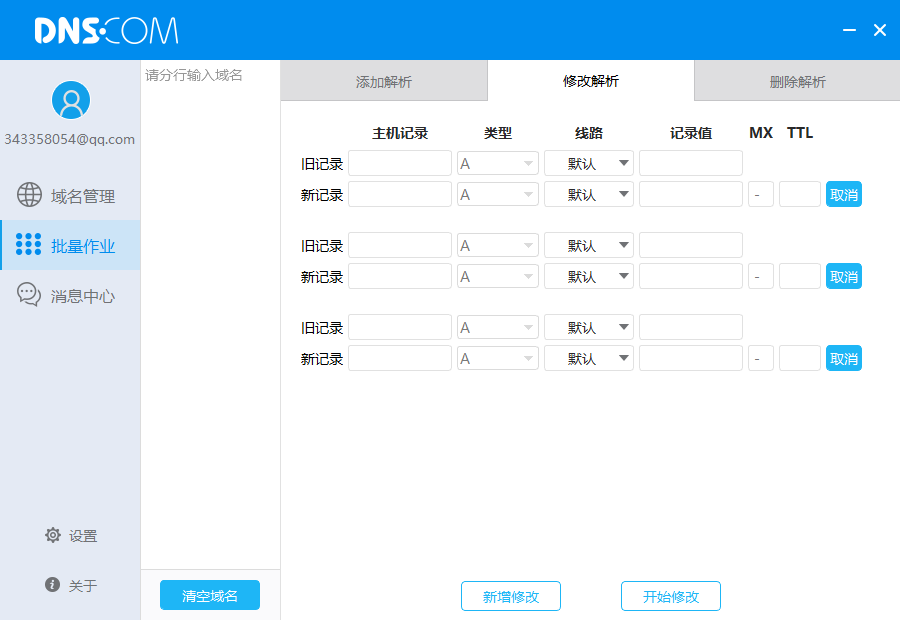This screenshot has width=900, height=620.
Task: Open 类型 dropdown of second 新记录 row
Action: coord(498,277)
